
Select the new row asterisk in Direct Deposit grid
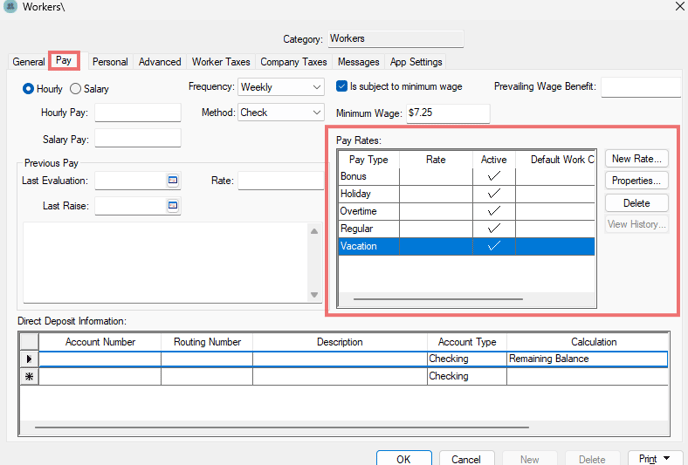pyautogui.click(x=28, y=377)
